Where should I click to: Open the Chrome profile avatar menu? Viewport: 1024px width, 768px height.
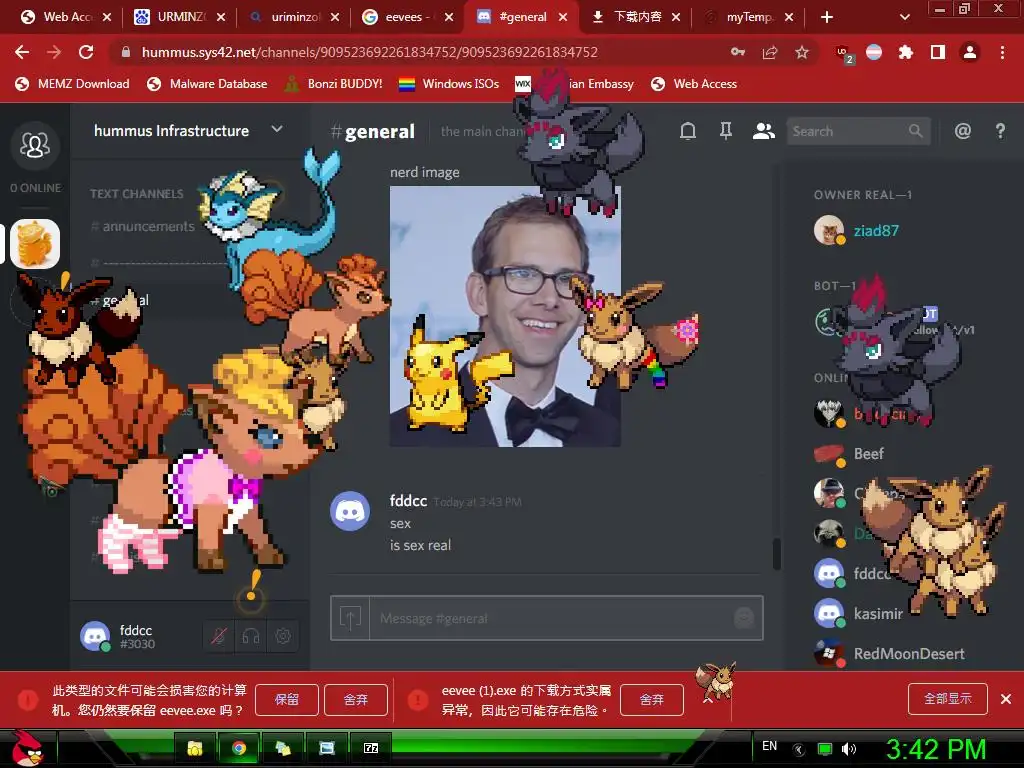pyautogui.click(x=970, y=52)
